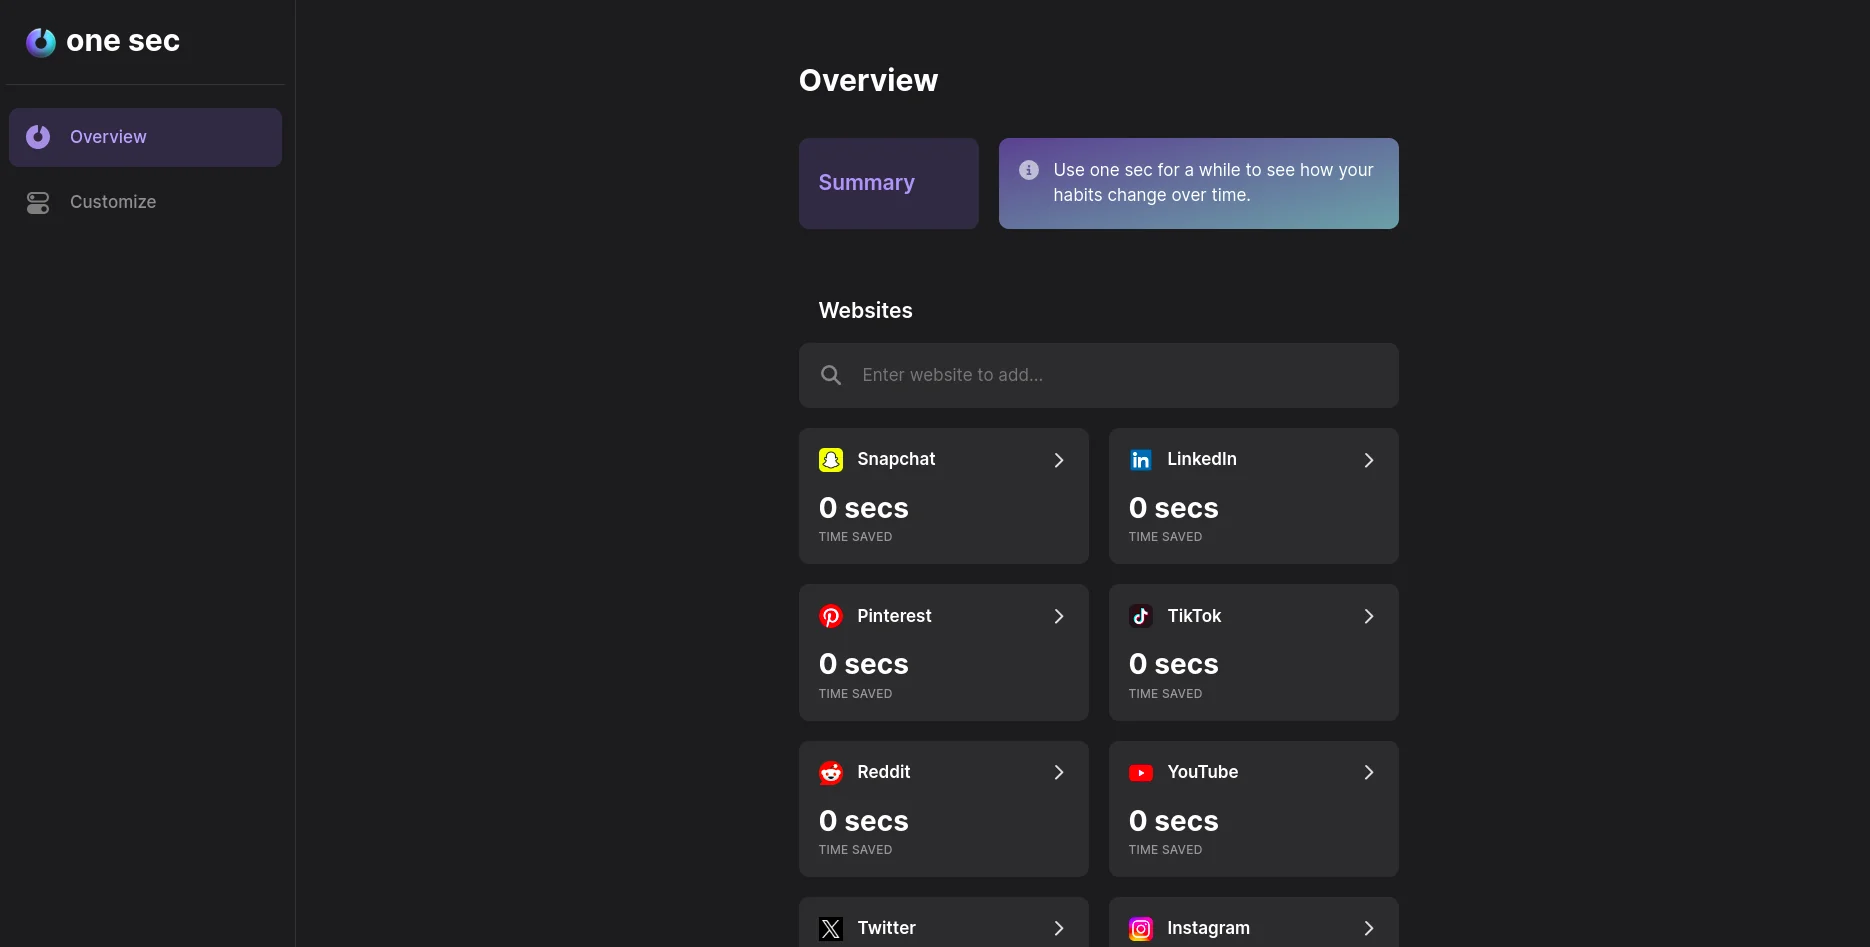Image resolution: width=1870 pixels, height=947 pixels.
Task: Open the Snapchat site name
Action: point(896,459)
